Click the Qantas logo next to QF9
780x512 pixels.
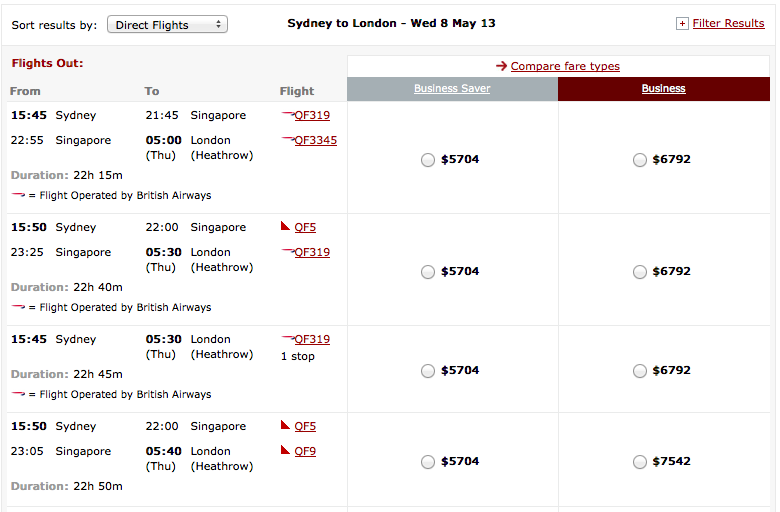point(286,451)
